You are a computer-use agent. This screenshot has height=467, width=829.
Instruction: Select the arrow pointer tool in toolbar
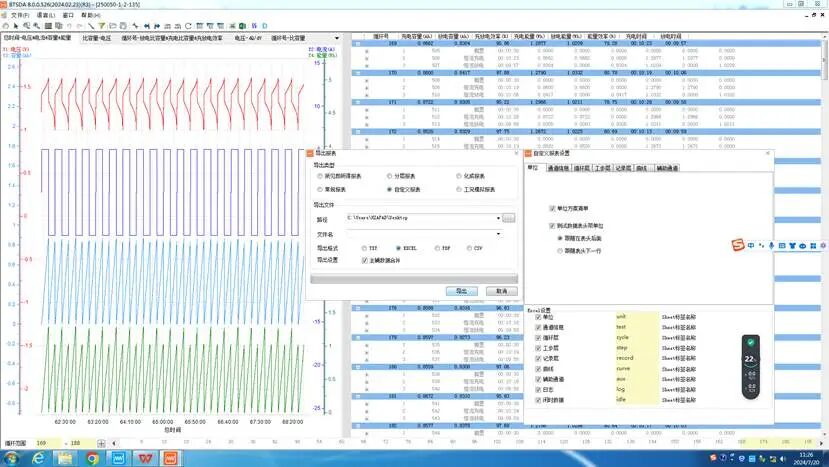[16, 26]
